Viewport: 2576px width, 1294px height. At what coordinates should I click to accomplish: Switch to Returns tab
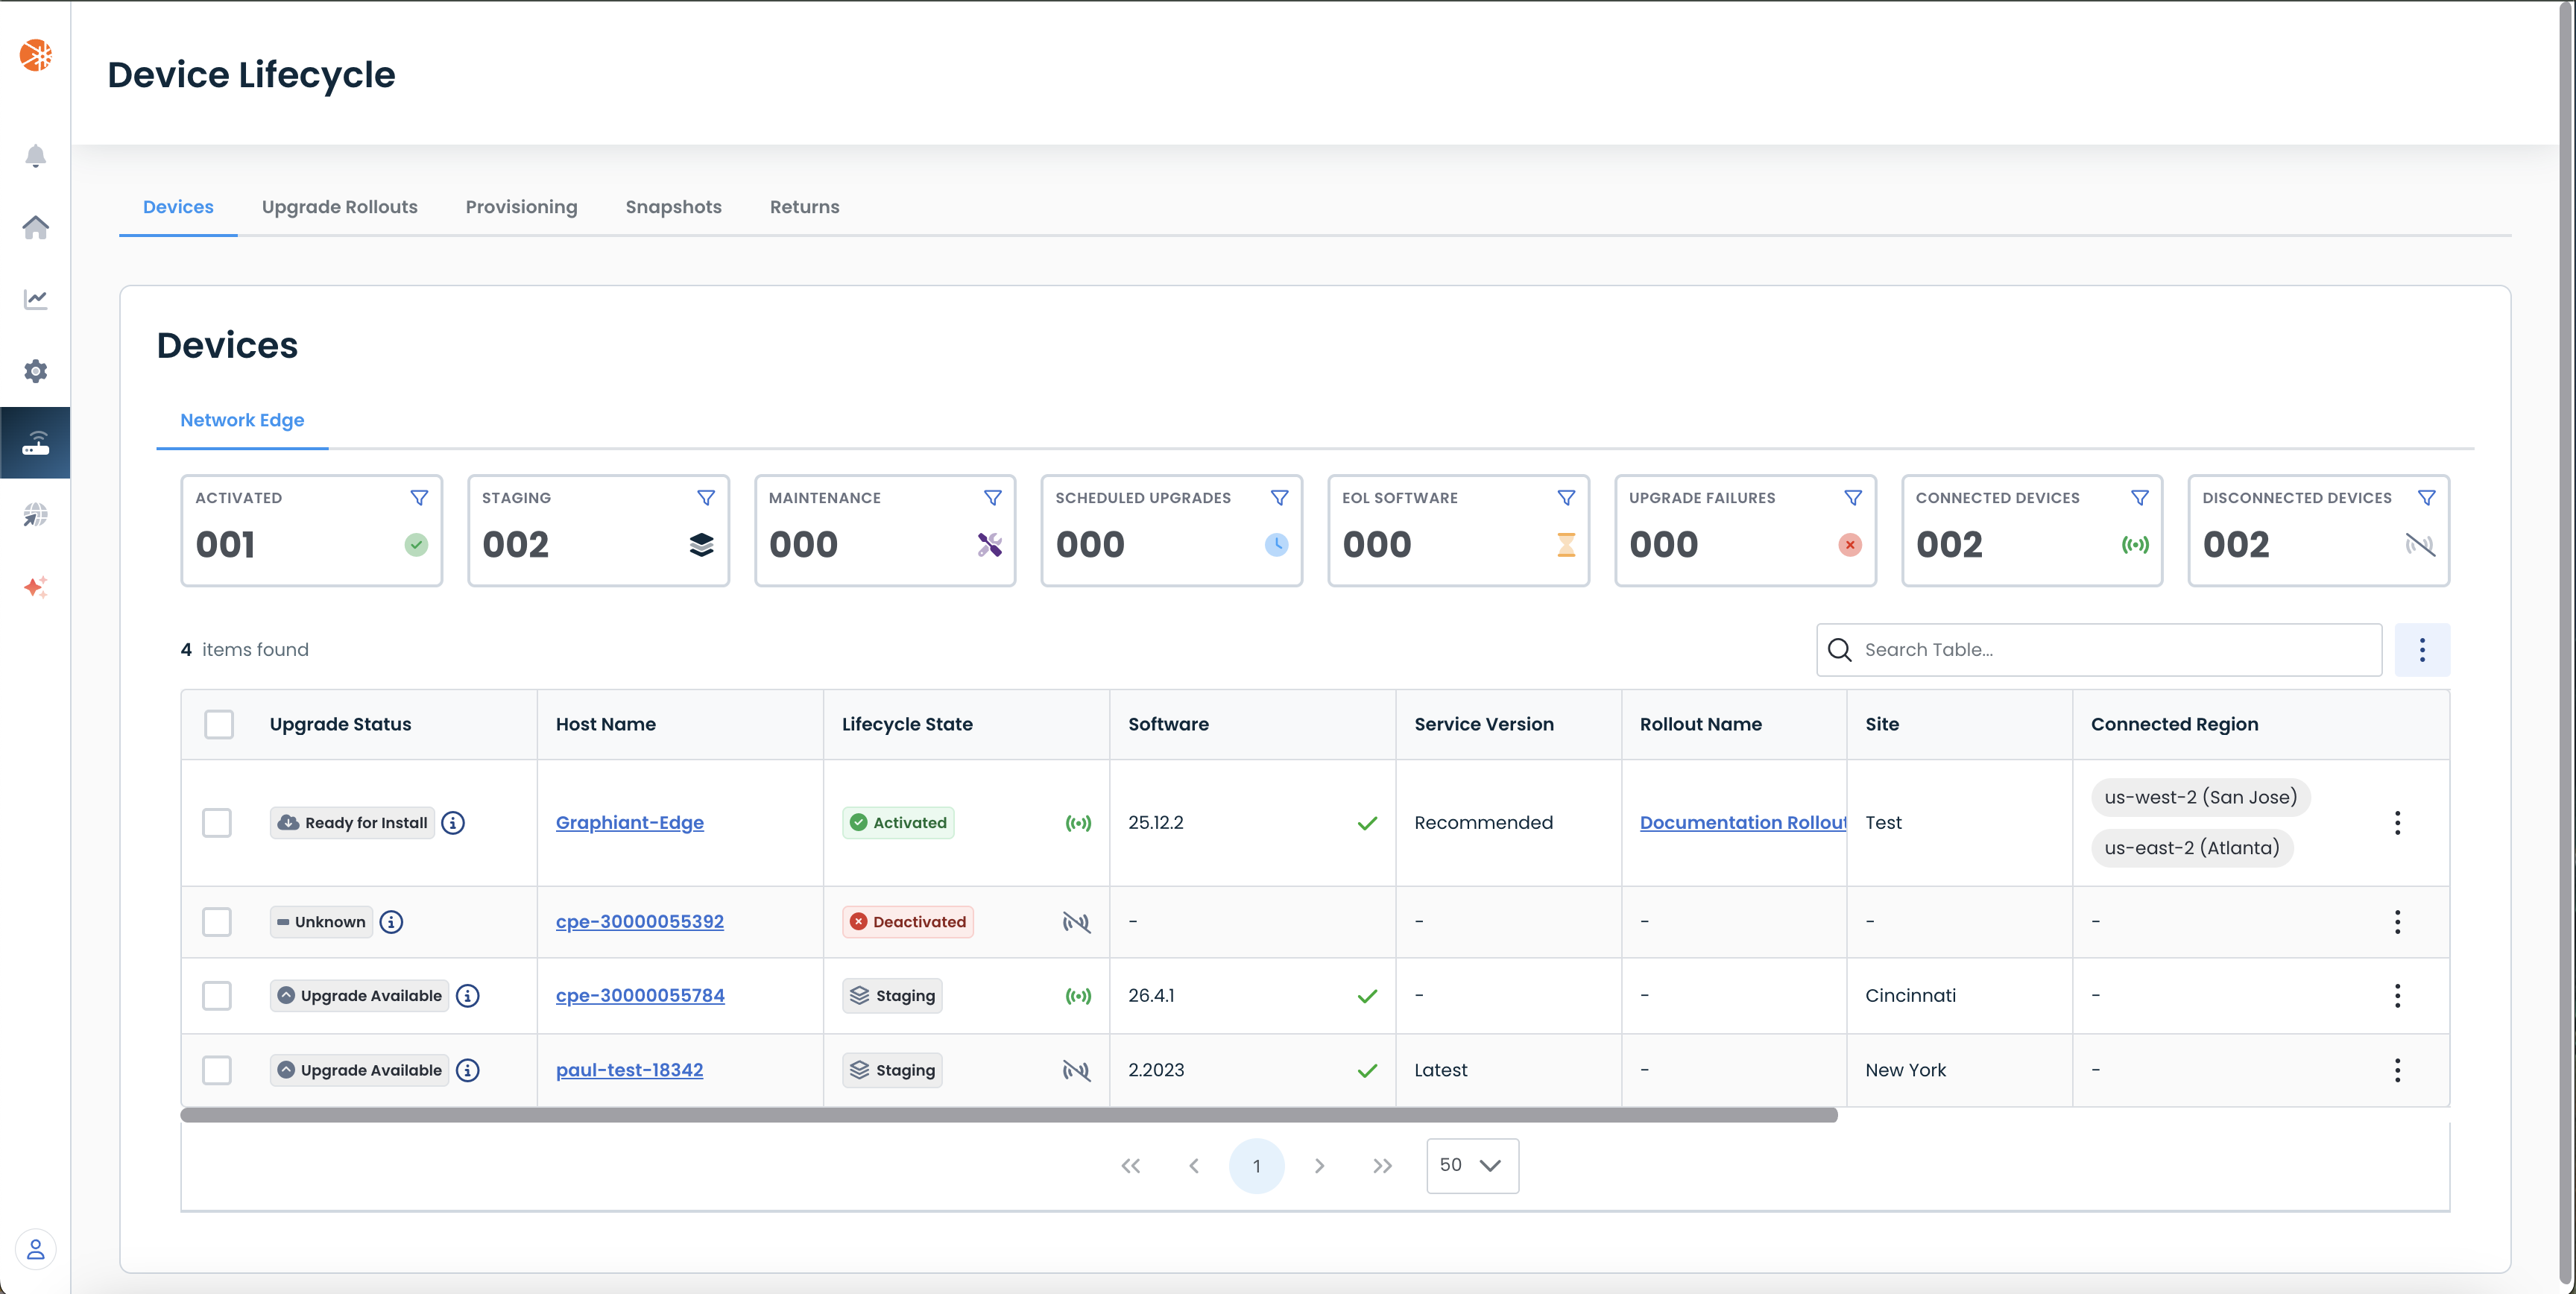pyautogui.click(x=805, y=207)
